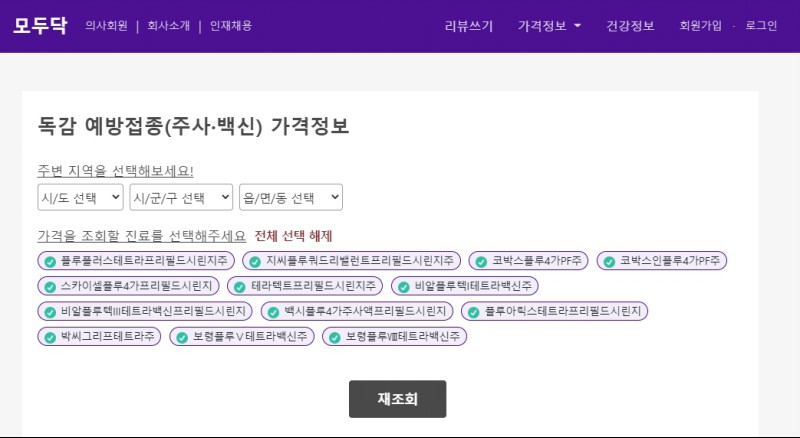The height and width of the screenshot is (438, 800).
Task: Open the 시/군/구 선택 dropdown
Action: pyautogui.click(x=181, y=197)
